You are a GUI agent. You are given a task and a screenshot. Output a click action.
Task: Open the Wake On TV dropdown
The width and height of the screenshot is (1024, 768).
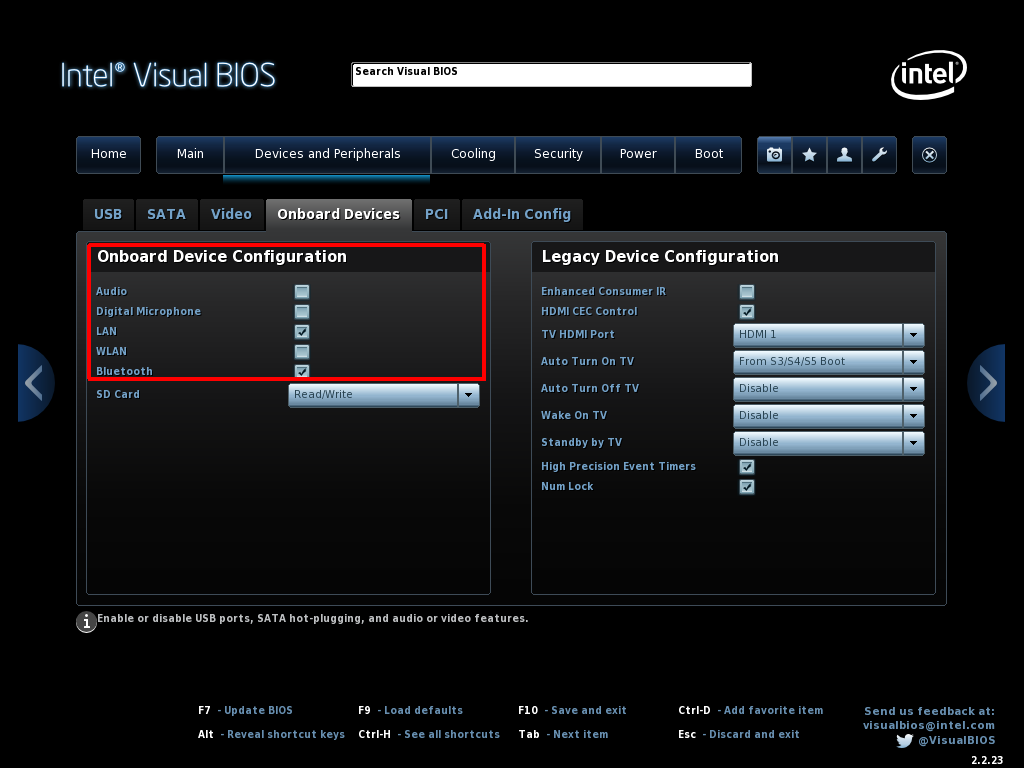(x=829, y=415)
